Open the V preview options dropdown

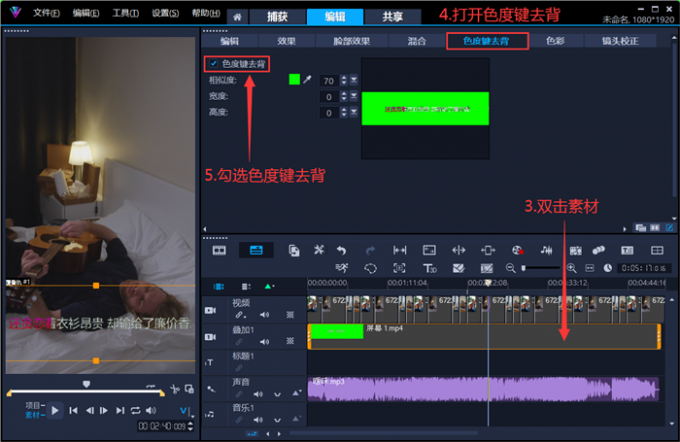pyautogui.click(x=186, y=411)
